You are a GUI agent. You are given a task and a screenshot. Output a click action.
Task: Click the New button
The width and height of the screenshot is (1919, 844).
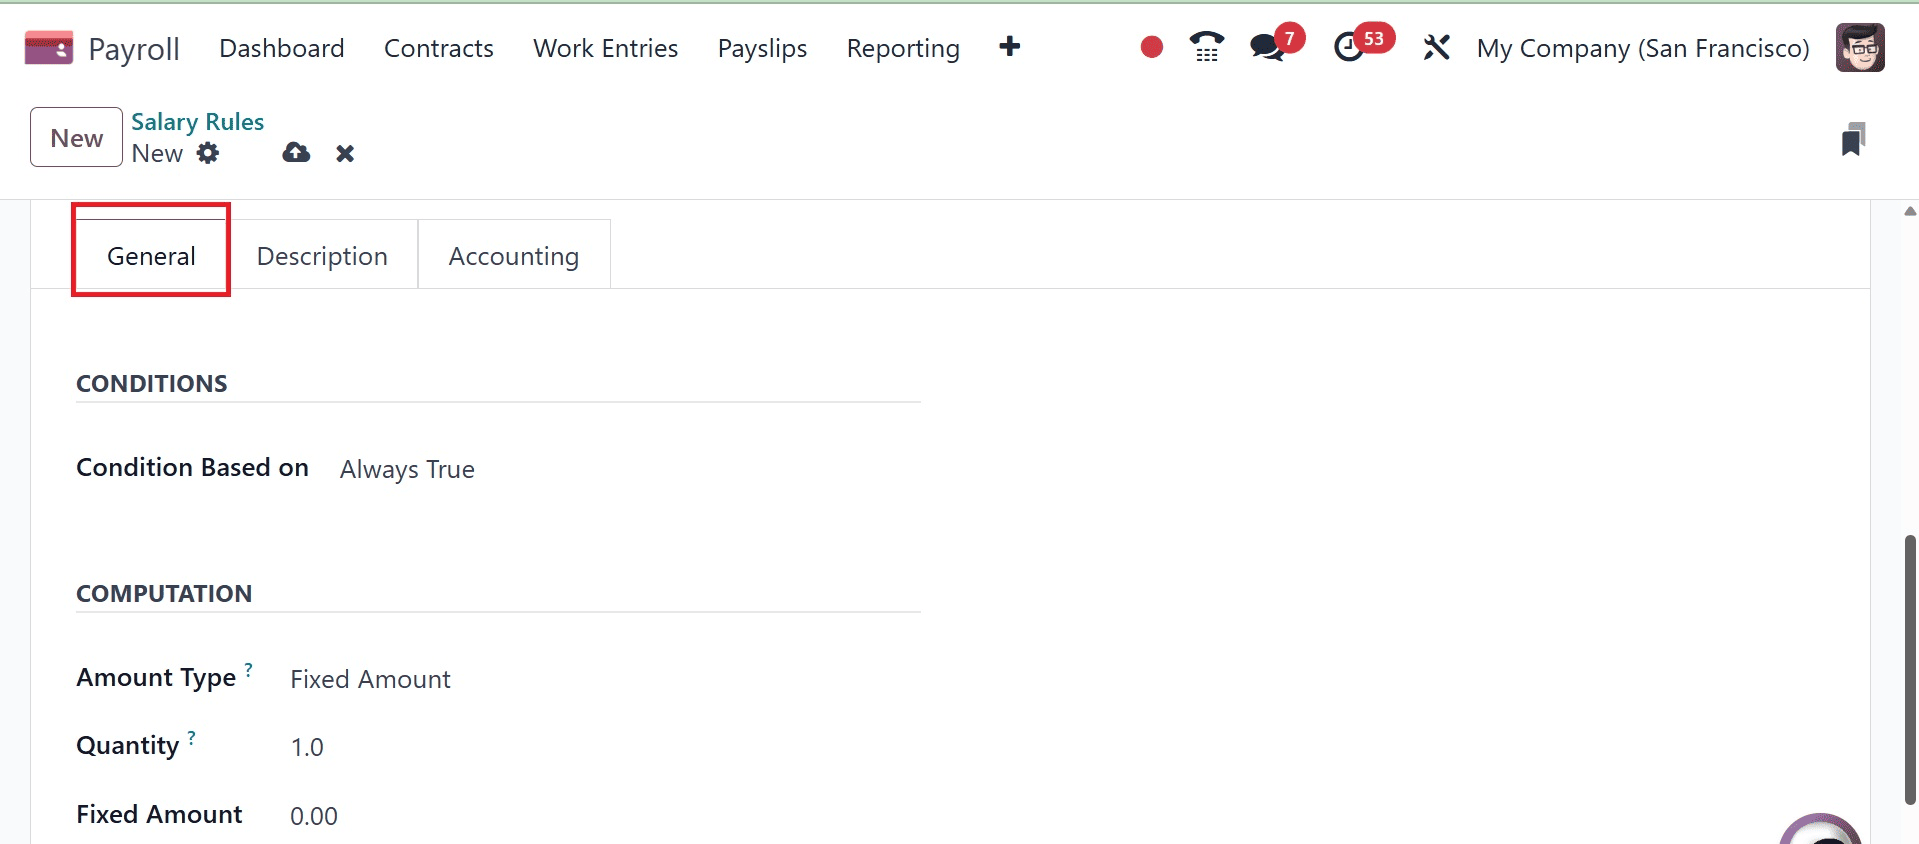pos(77,137)
